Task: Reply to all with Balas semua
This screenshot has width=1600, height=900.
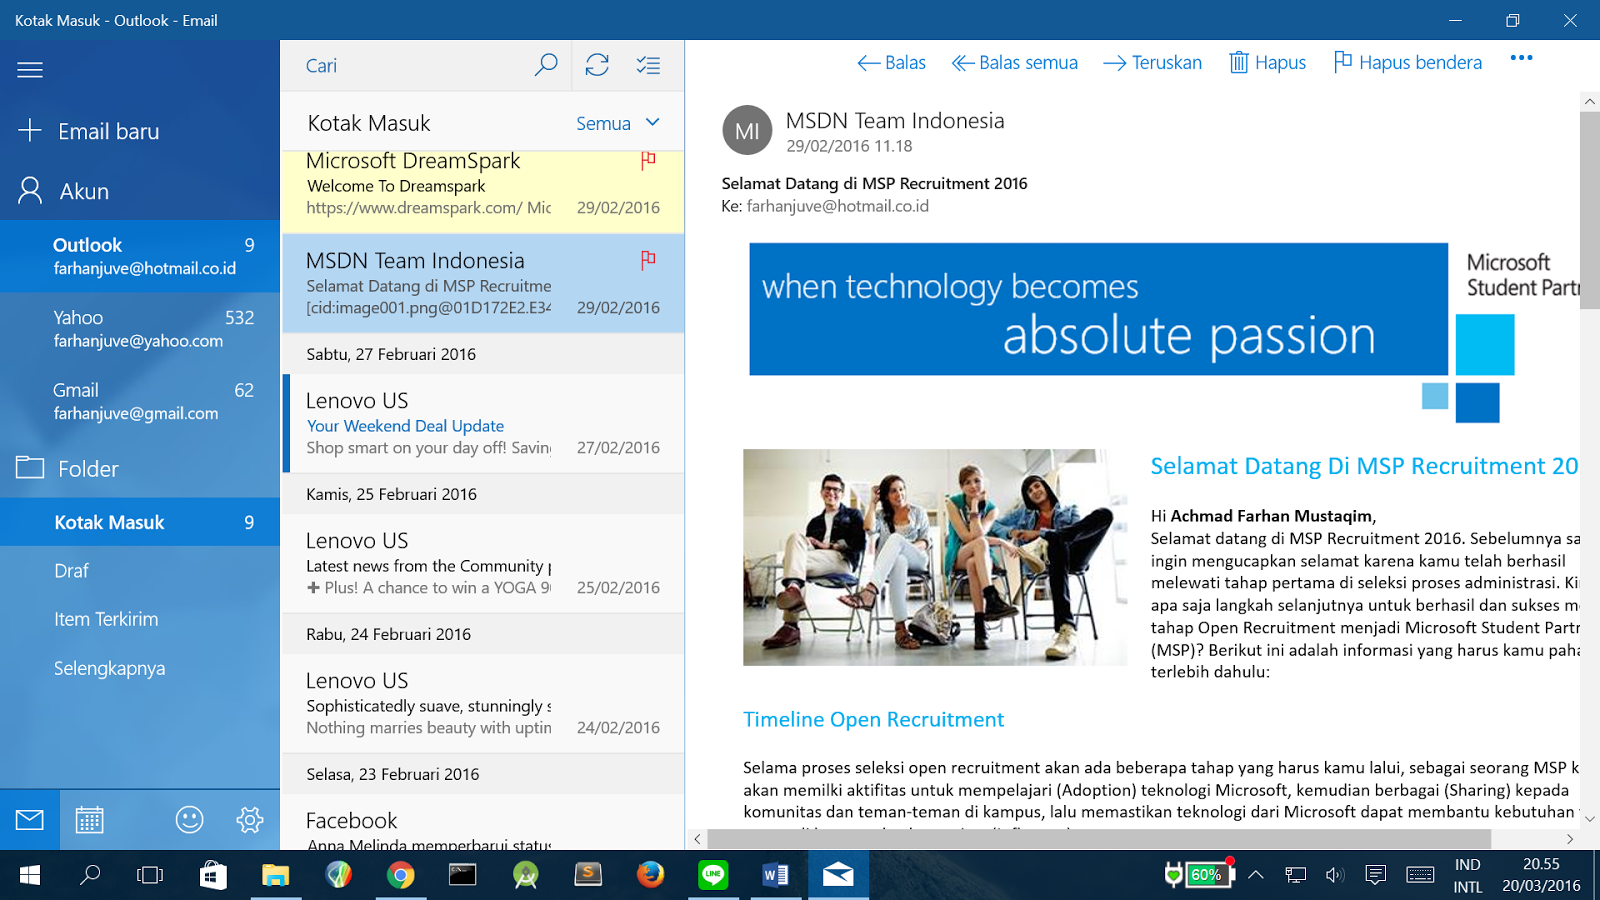Action: click(1015, 63)
